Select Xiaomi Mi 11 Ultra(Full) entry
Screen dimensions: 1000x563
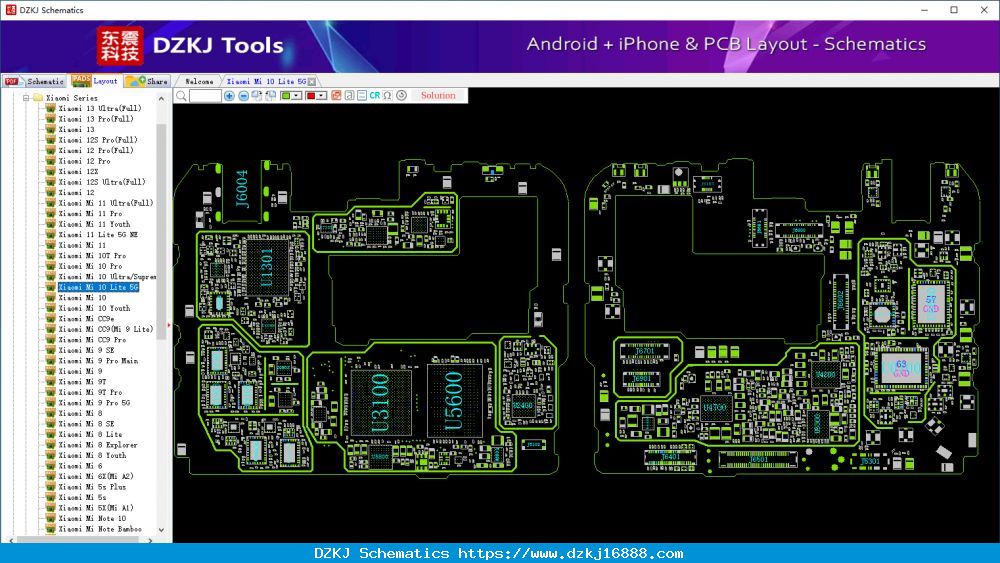click(106, 203)
